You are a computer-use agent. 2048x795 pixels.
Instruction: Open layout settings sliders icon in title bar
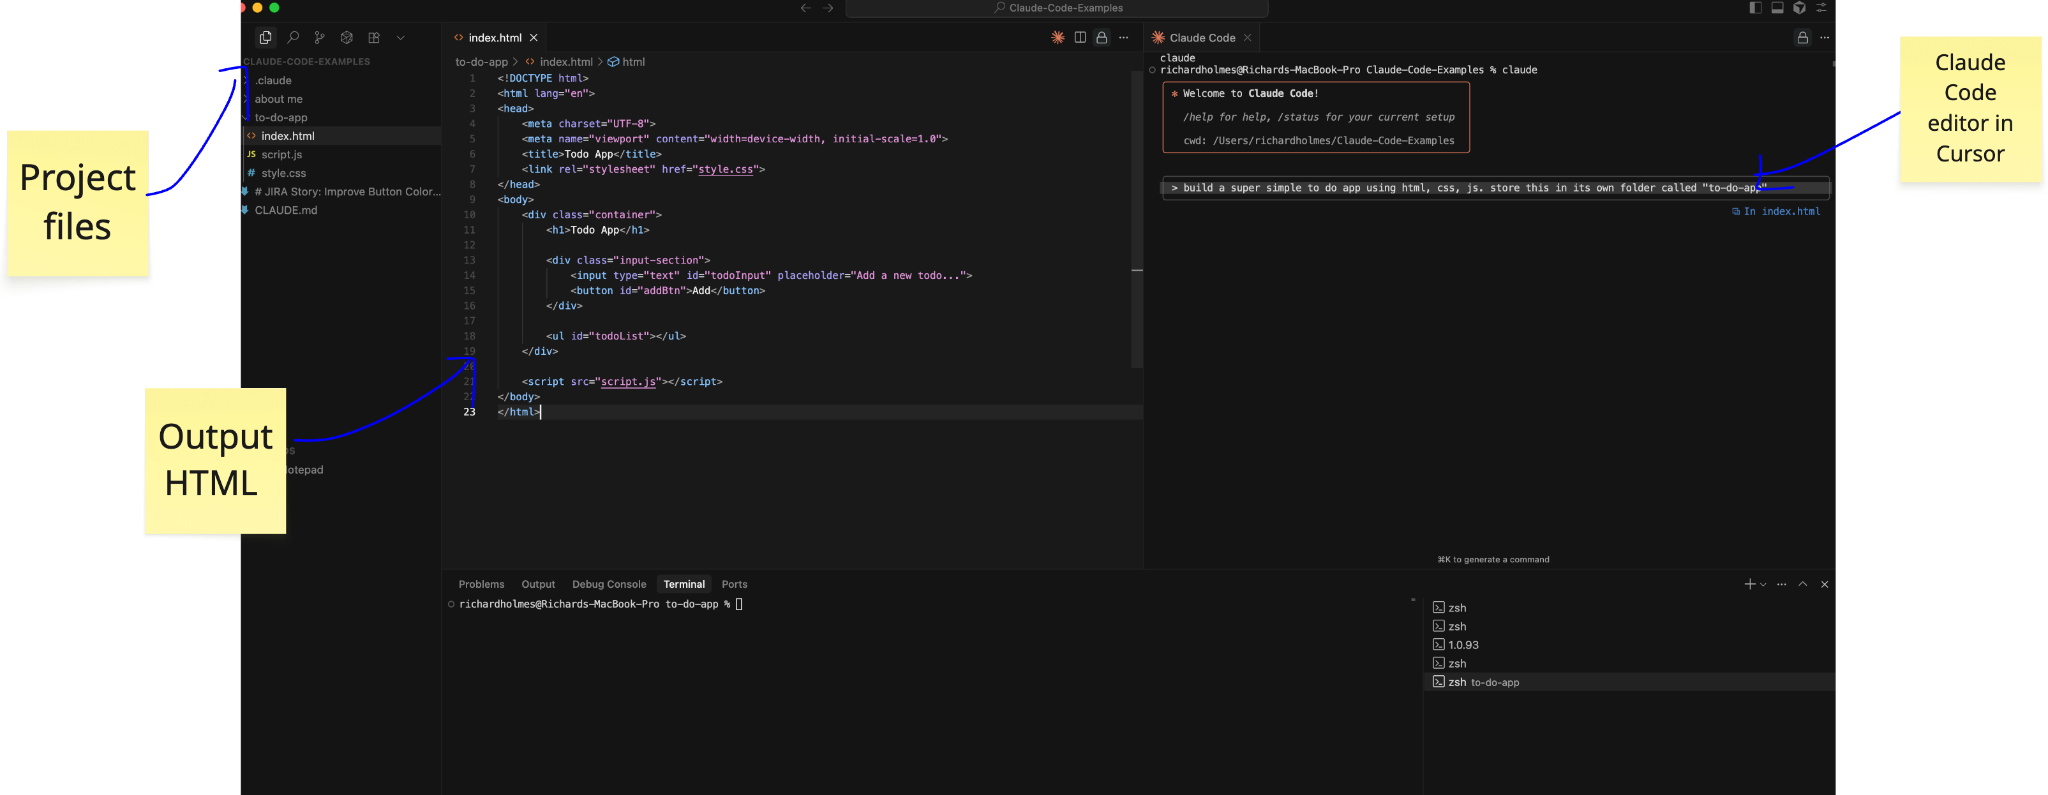click(x=1822, y=7)
